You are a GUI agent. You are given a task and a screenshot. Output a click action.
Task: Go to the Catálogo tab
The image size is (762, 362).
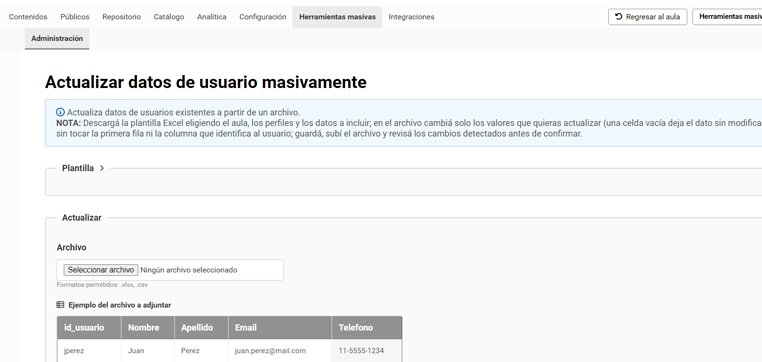tap(169, 17)
